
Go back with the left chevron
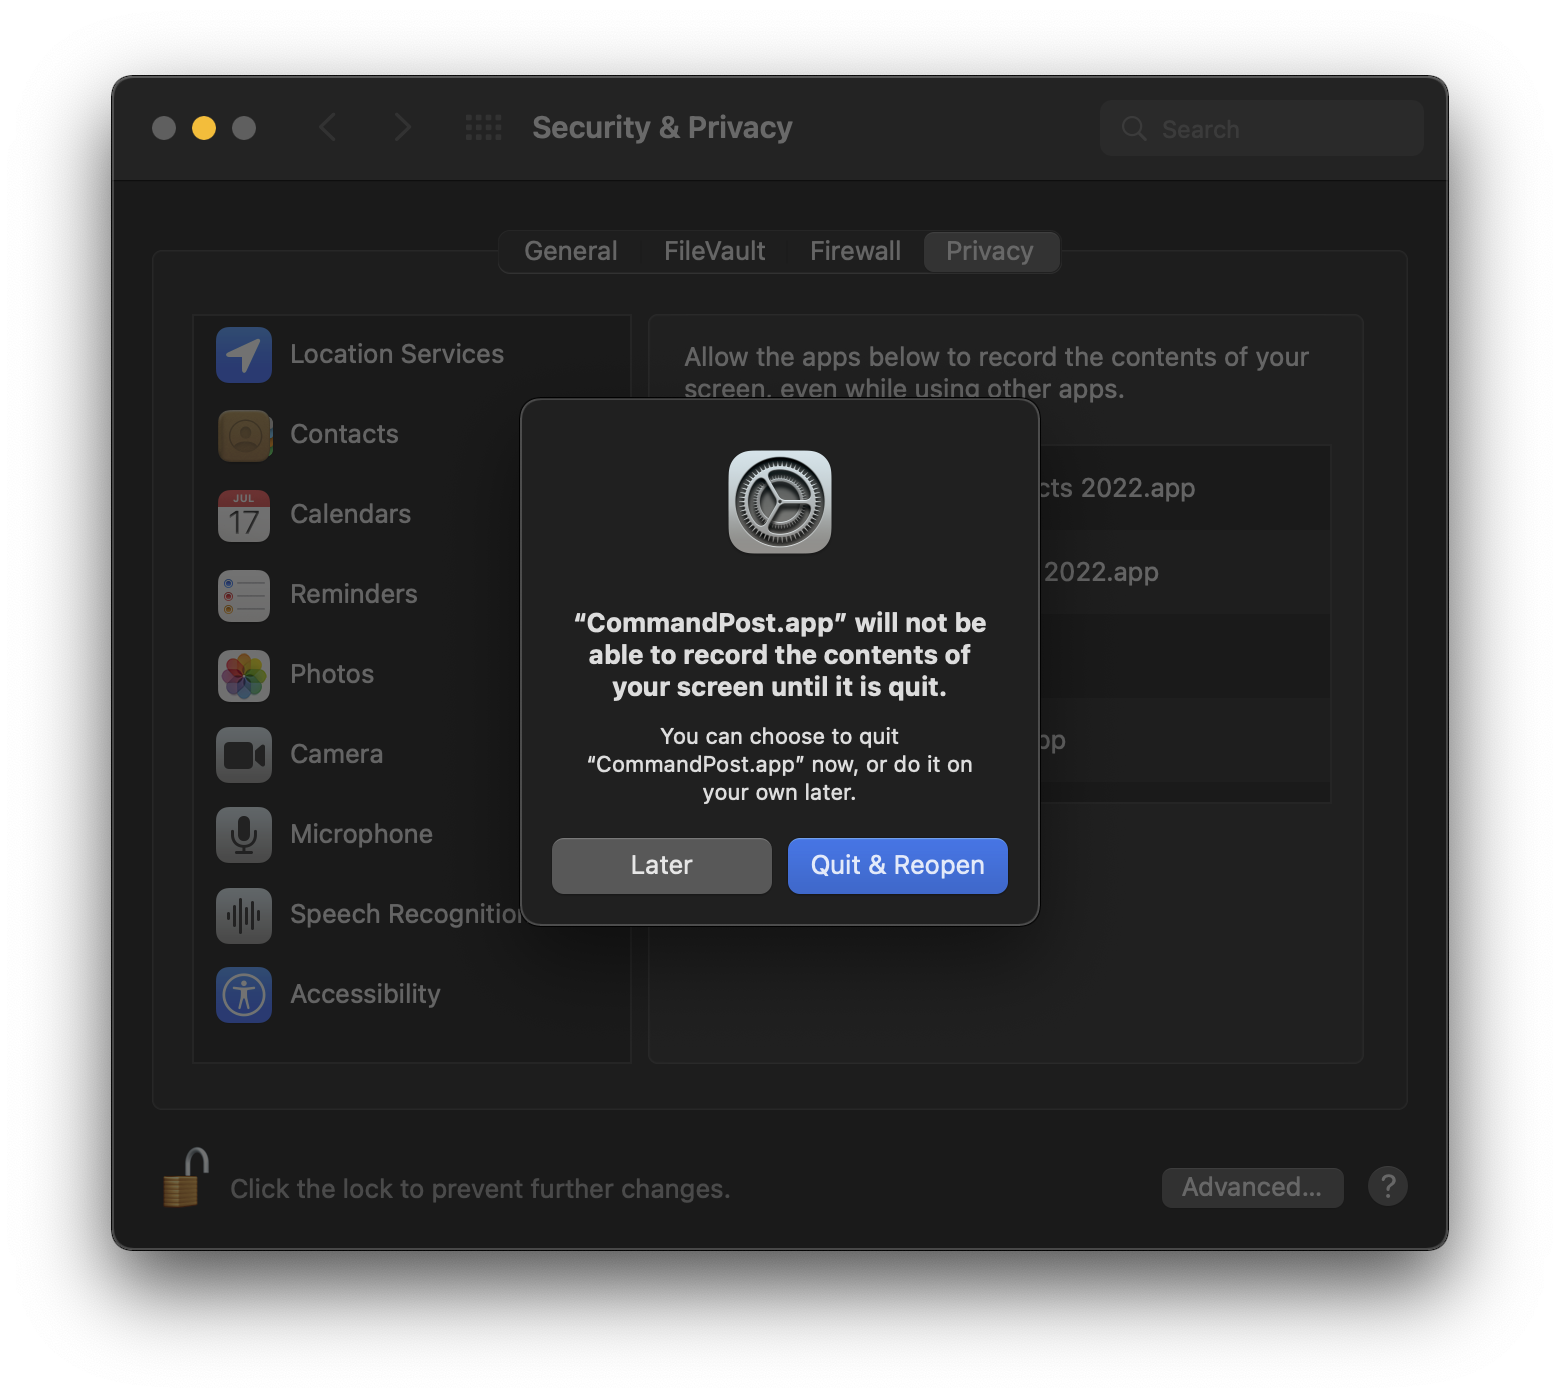click(x=328, y=128)
